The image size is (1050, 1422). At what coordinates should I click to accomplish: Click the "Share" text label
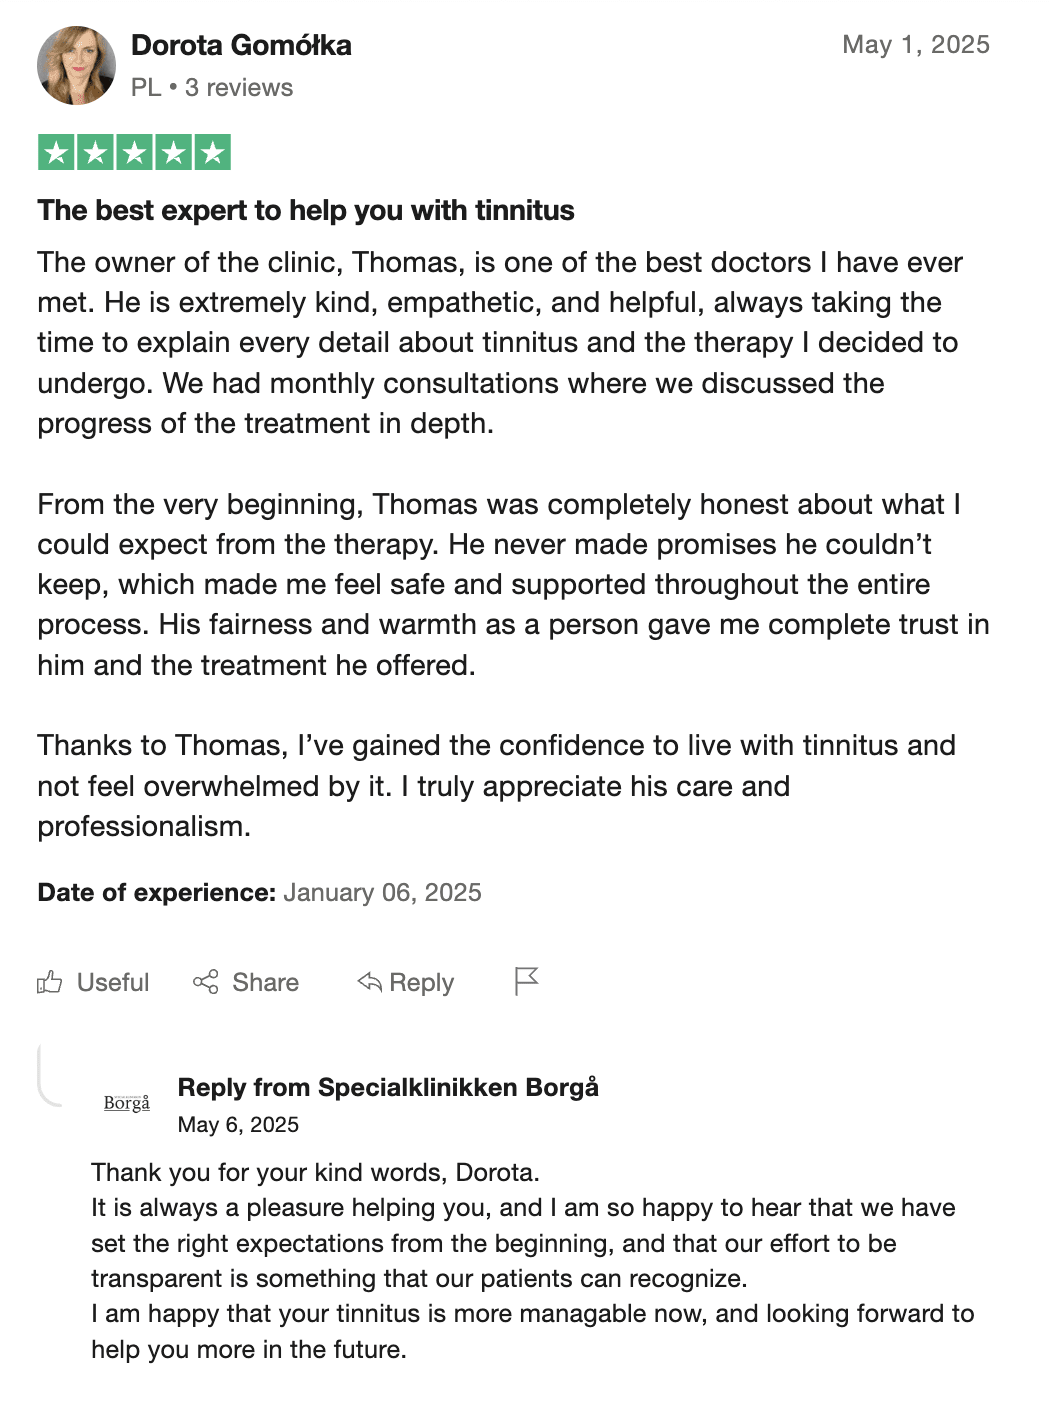[265, 983]
